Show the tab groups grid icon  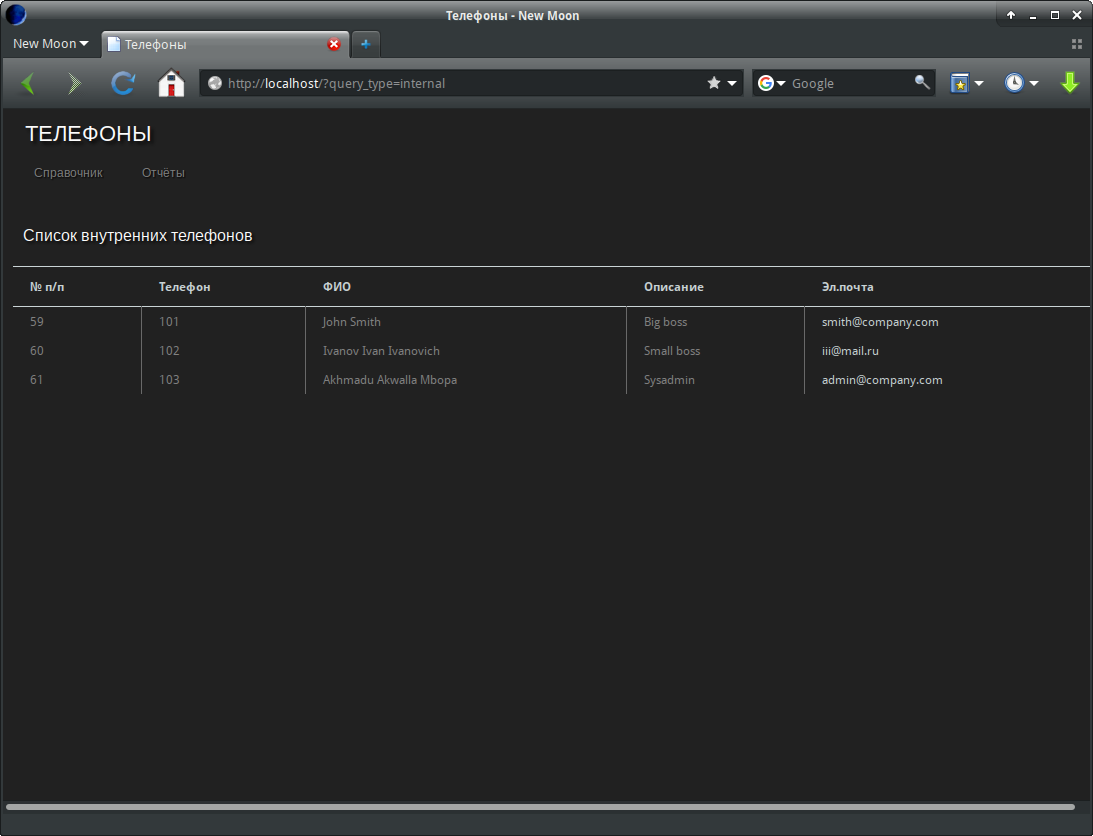point(1076,44)
